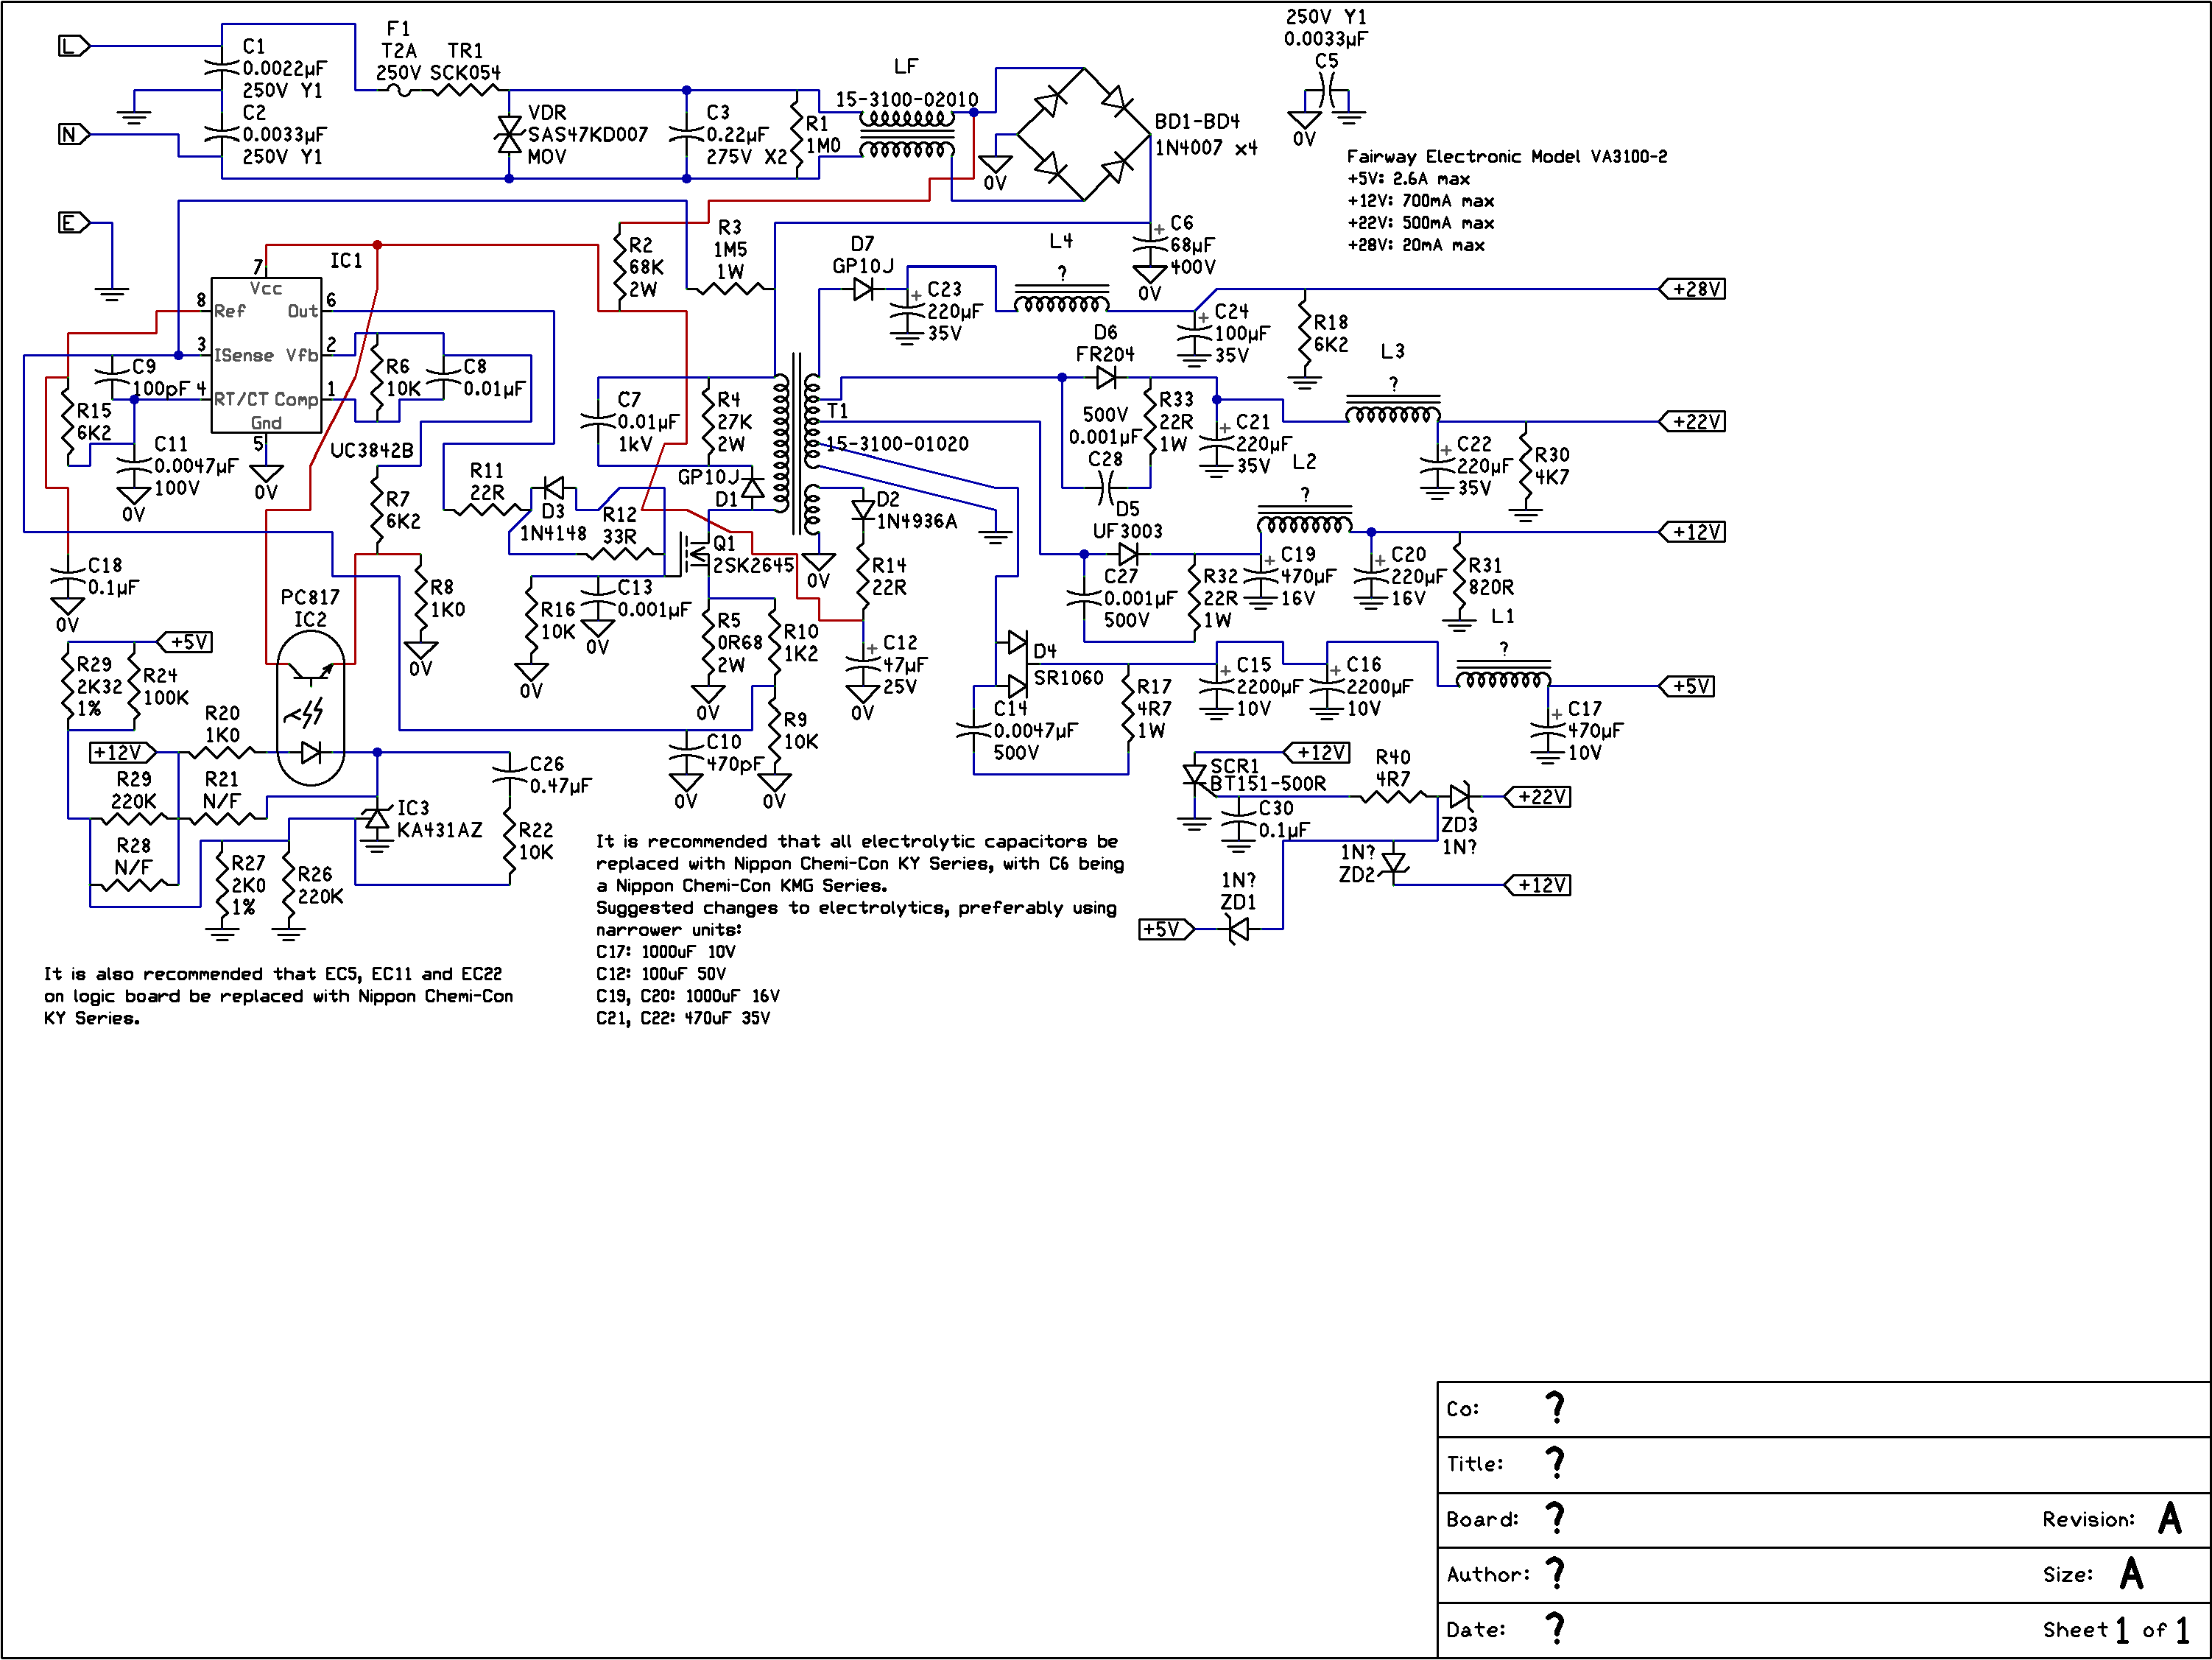Image resolution: width=2212 pixels, height=1660 pixels.
Task: Select the R40 4R7 resistor
Action: [1393, 797]
